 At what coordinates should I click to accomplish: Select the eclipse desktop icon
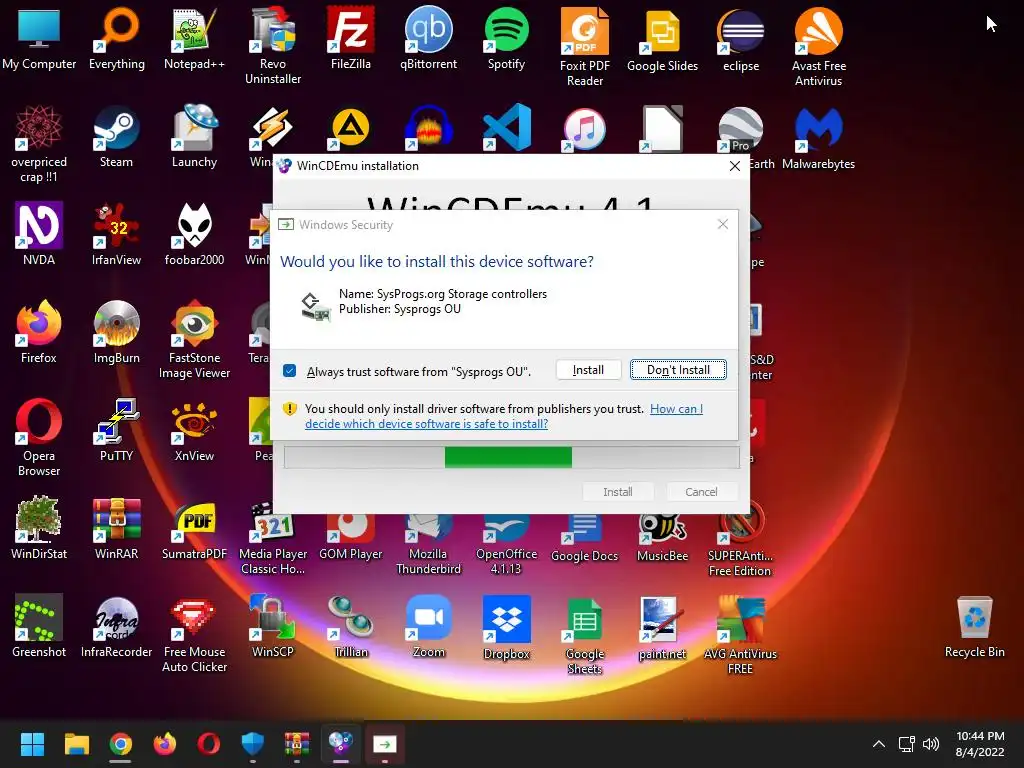pyautogui.click(x=741, y=40)
